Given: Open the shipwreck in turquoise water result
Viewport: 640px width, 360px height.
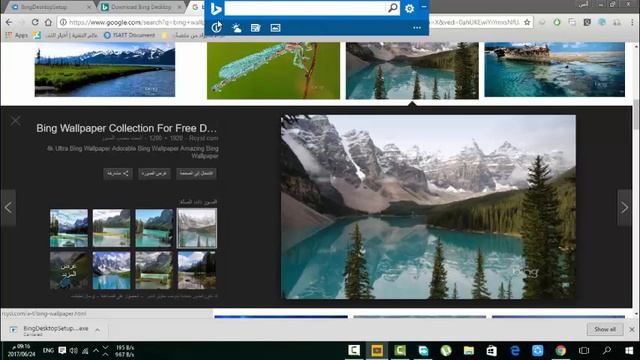Looking at the screenshot, I should pos(554,69).
